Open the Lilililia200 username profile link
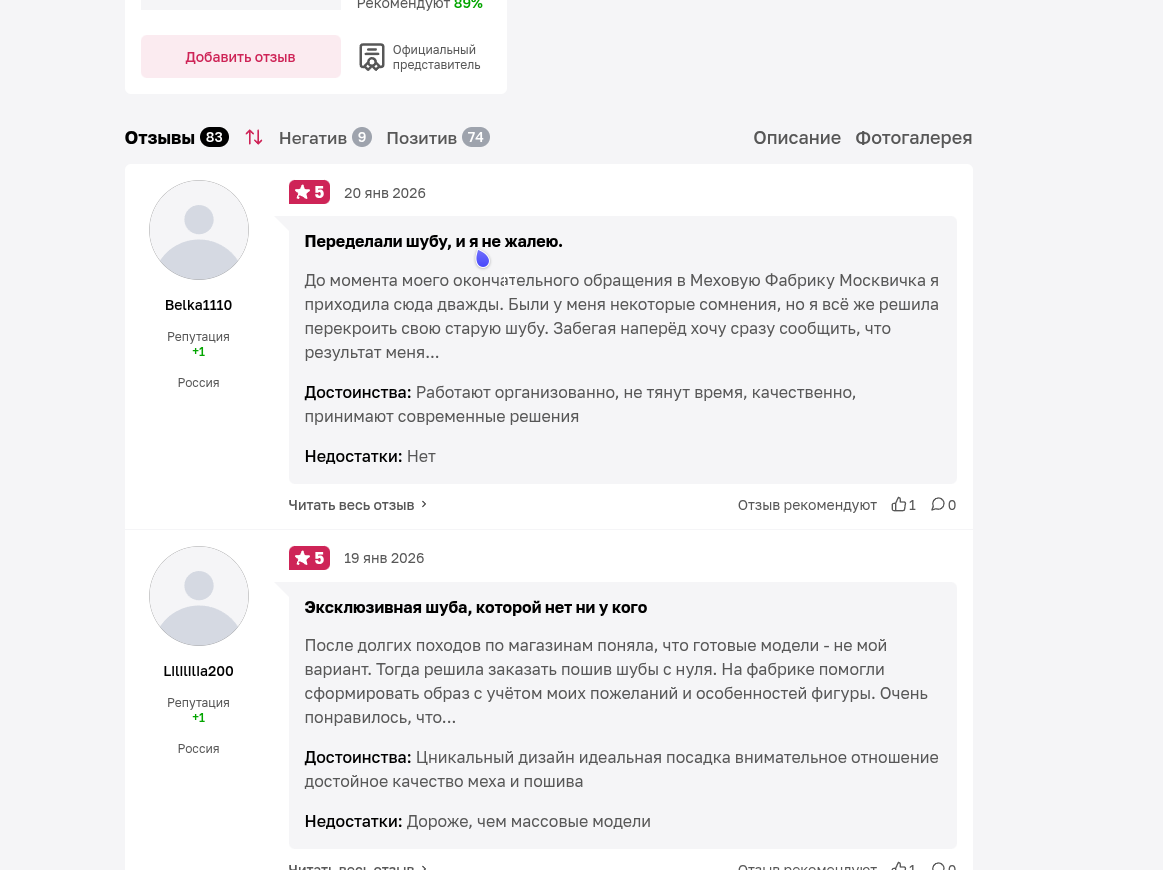1163x870 pixels. point(199,671)
